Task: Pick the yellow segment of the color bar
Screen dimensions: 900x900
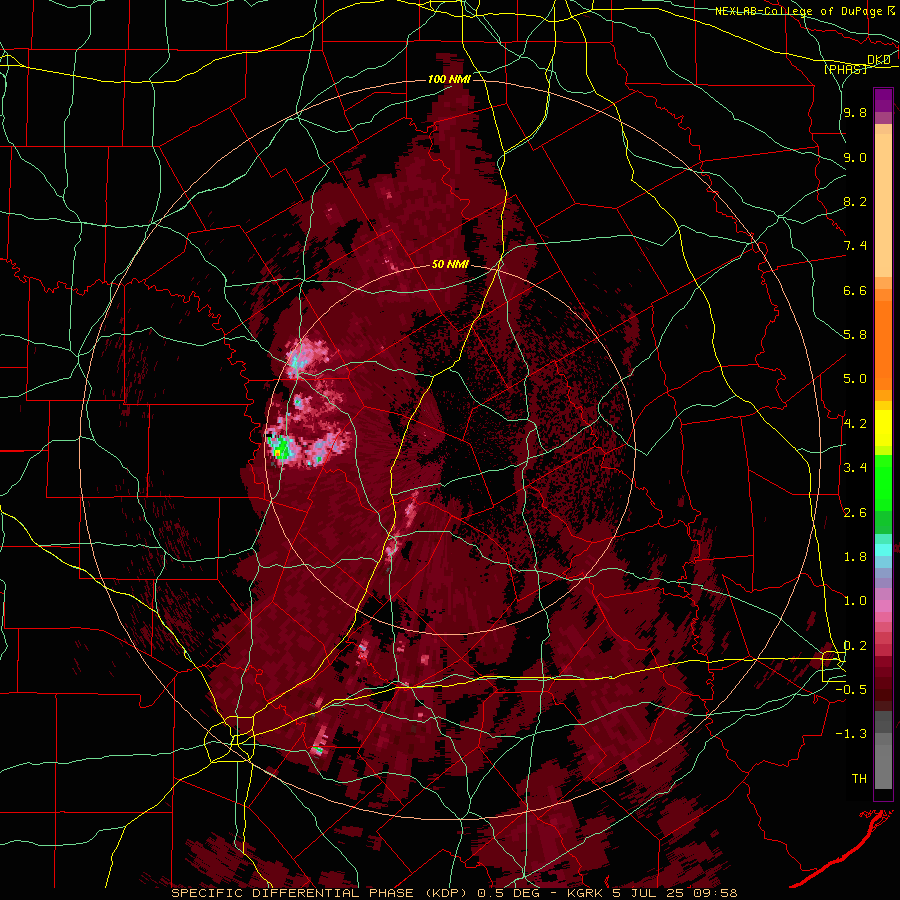Action: (x=883, y=428)
